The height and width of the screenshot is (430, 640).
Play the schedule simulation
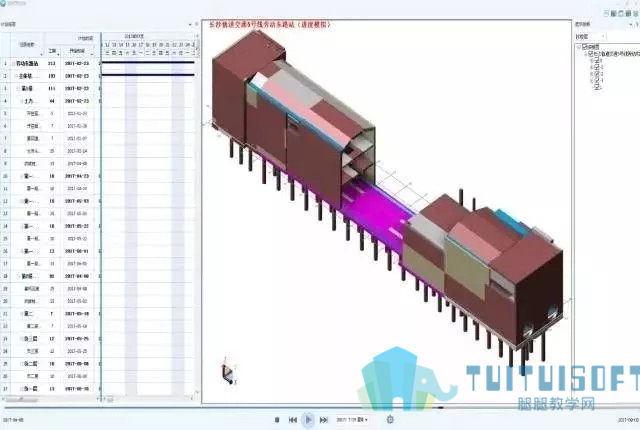308,419
